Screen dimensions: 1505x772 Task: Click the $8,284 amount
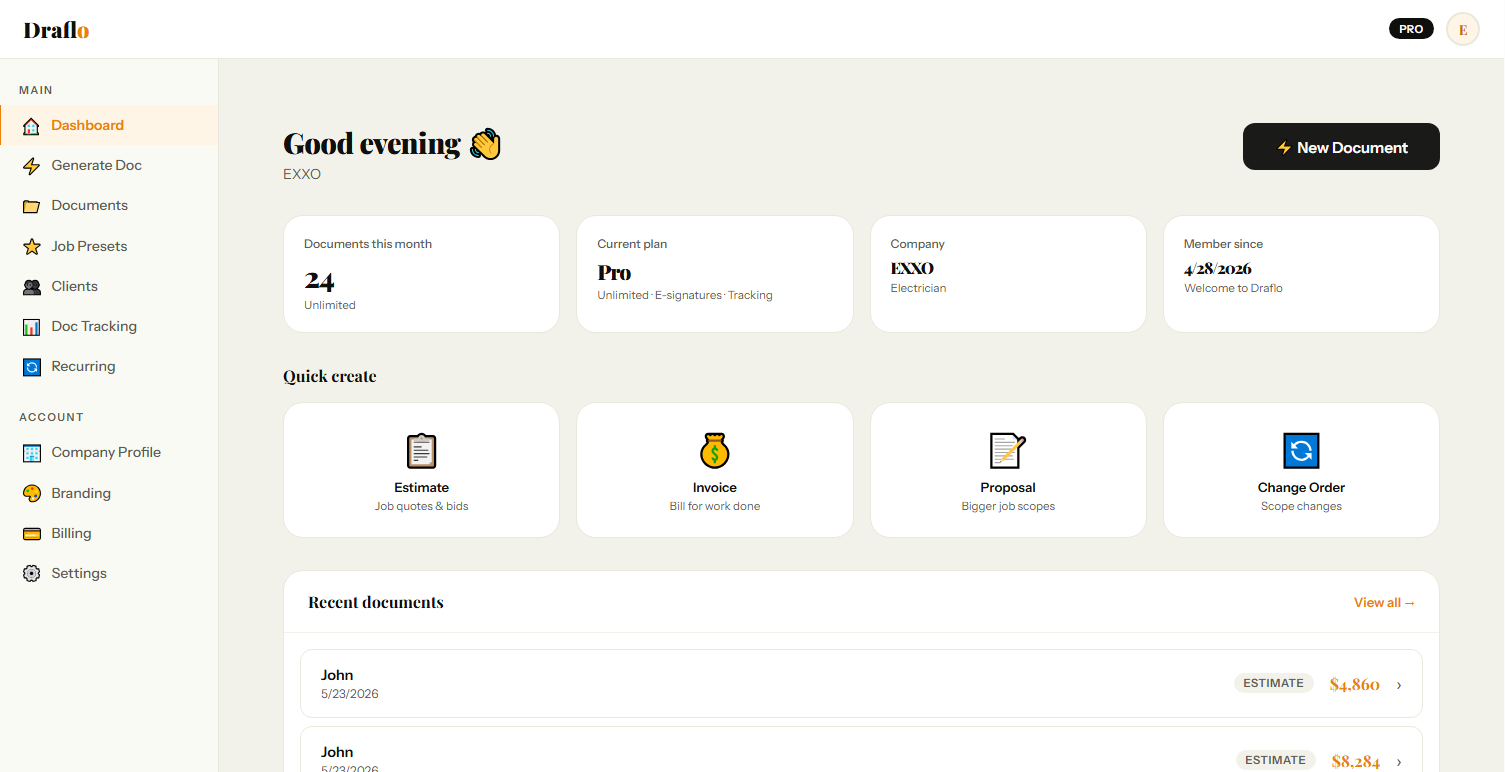click(1355, 762)
